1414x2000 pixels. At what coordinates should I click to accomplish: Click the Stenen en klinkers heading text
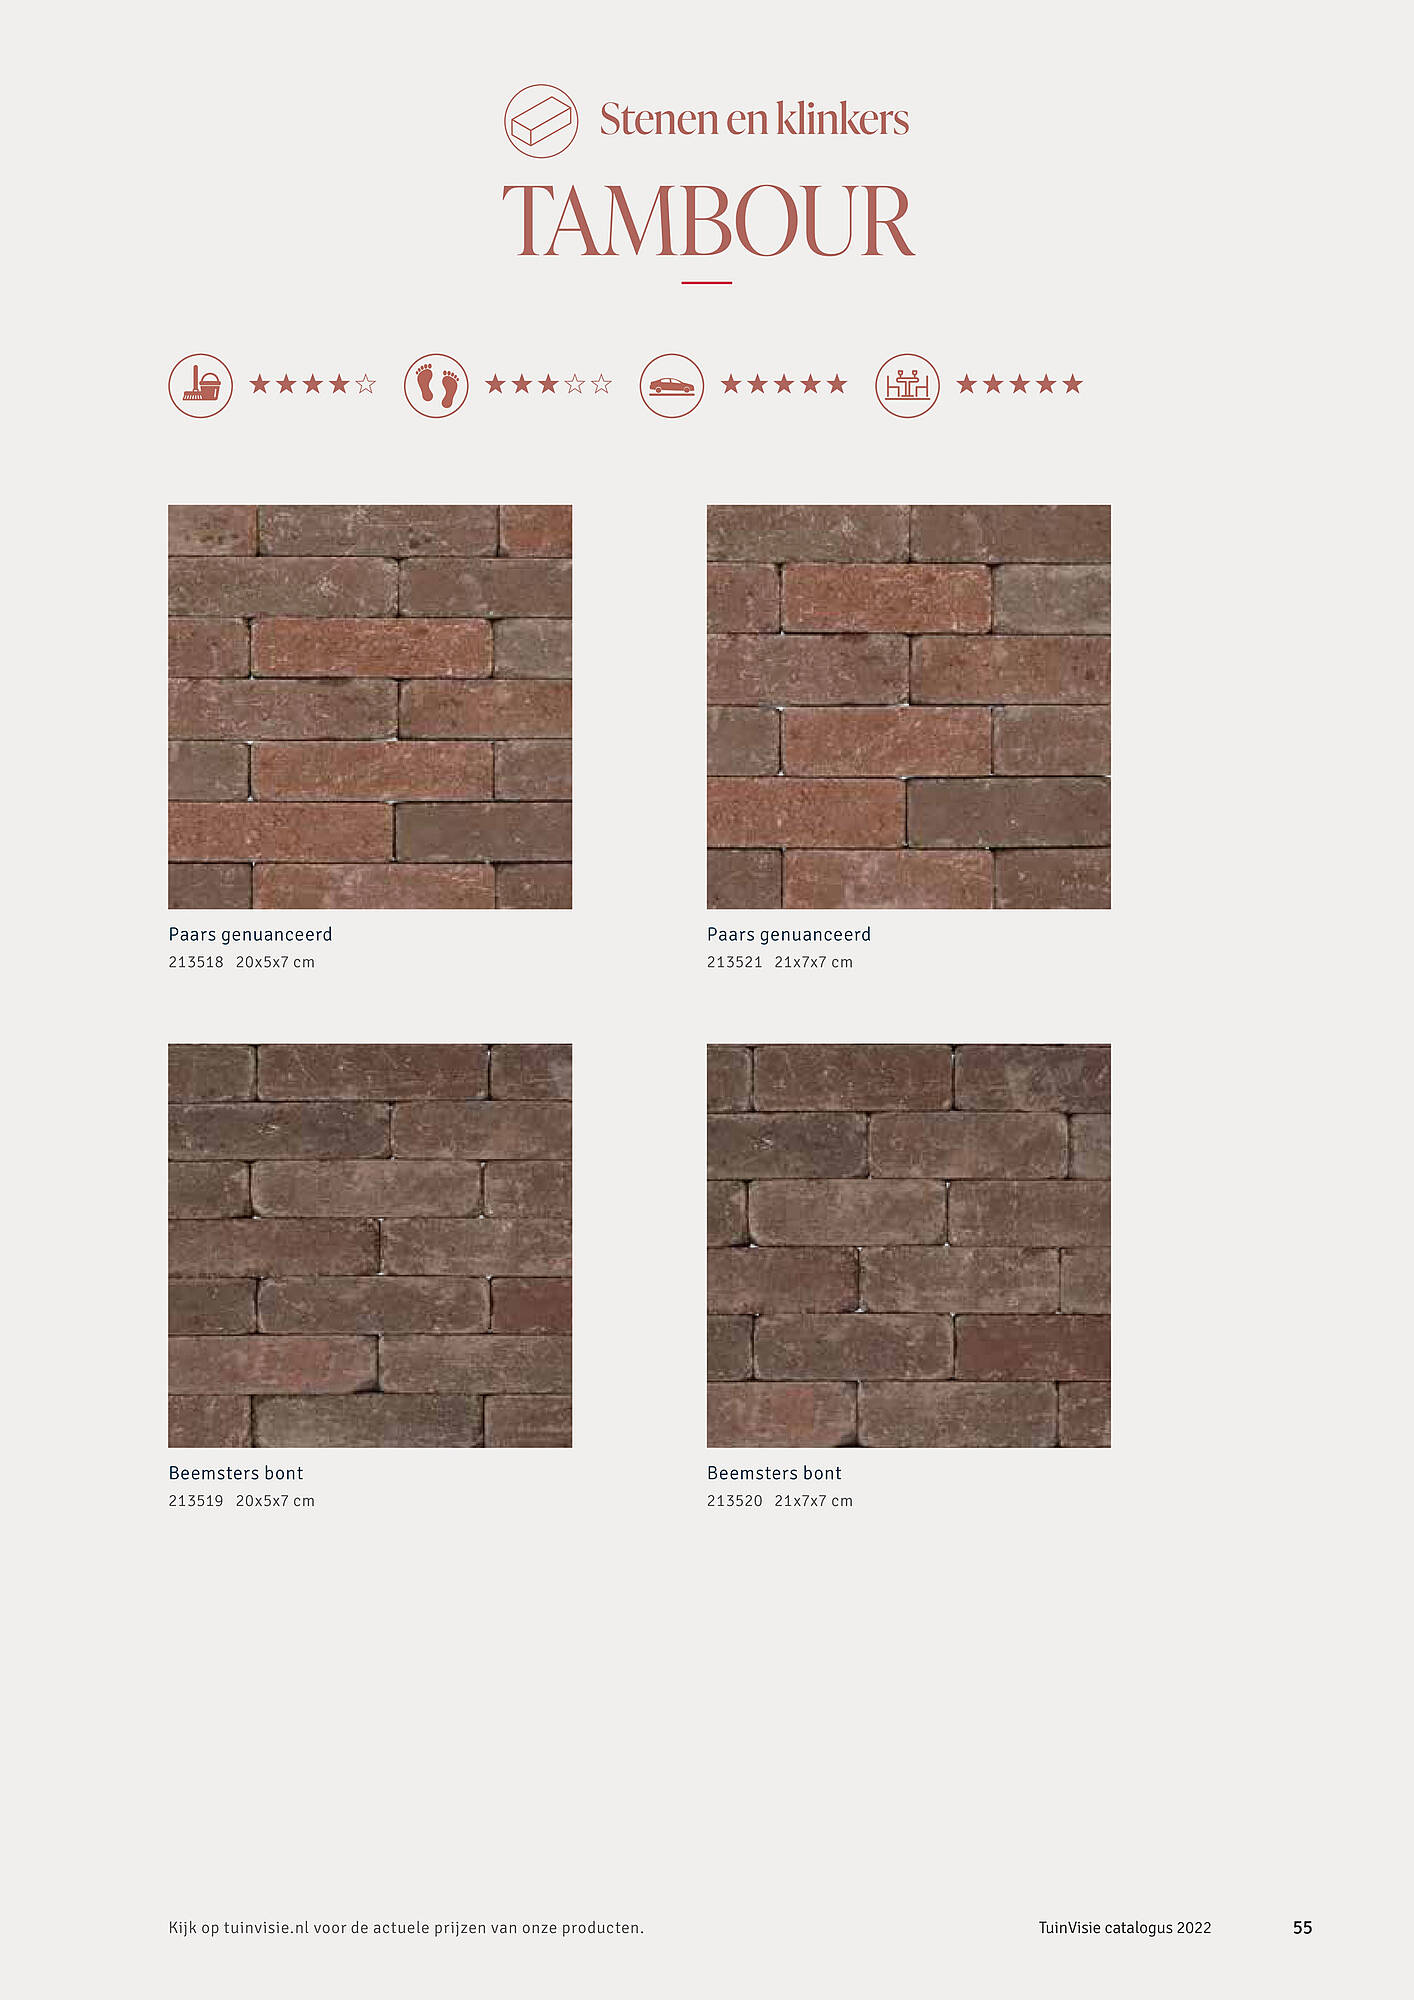[x=754, y=119]
